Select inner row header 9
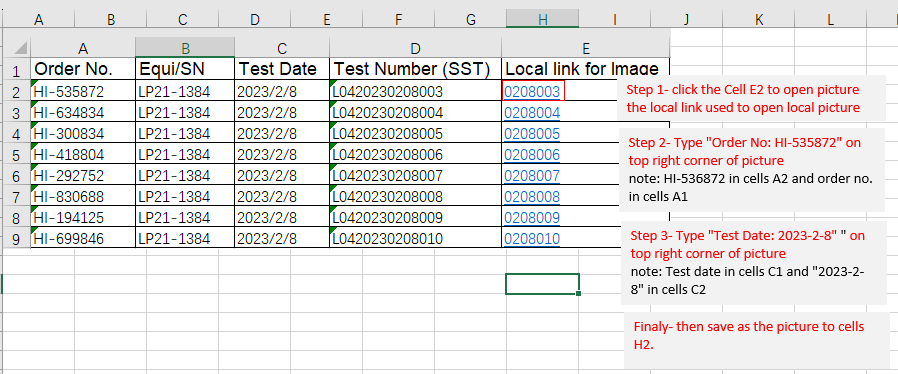The image size is (898, 374). [17, 239]
